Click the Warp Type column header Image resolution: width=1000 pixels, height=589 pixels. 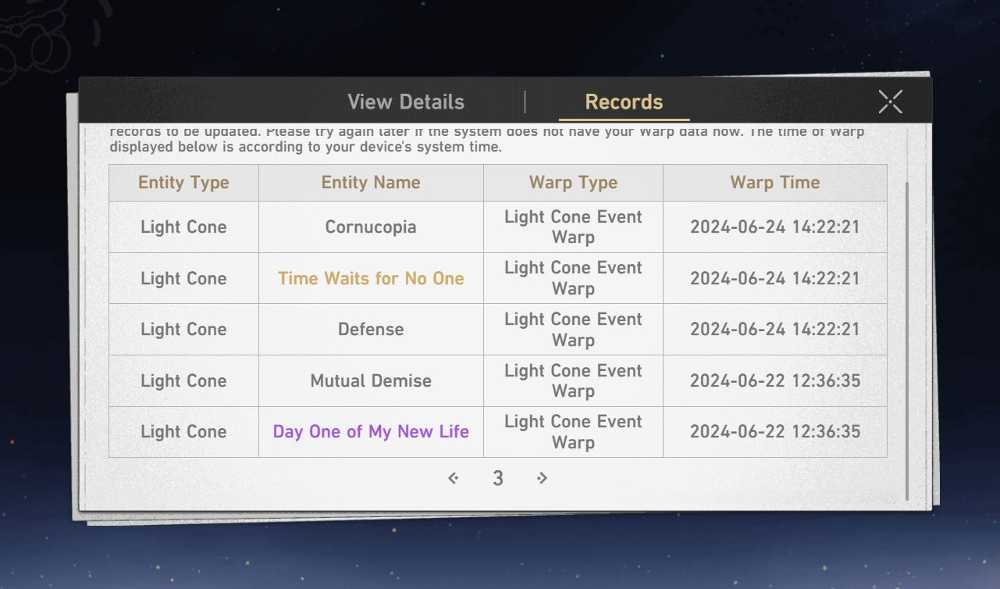pos(573,182)
